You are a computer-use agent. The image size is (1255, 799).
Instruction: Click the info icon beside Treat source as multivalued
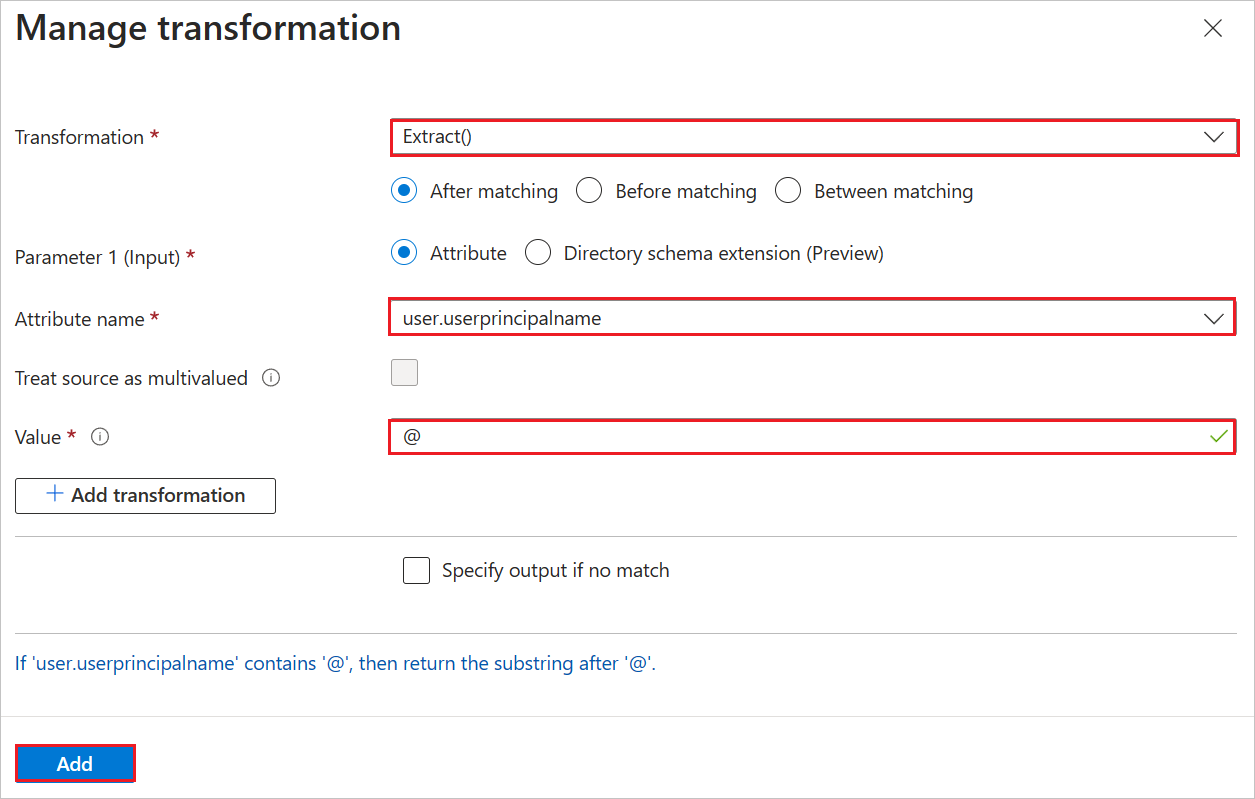pyautogui.click(x=271, y=377)
